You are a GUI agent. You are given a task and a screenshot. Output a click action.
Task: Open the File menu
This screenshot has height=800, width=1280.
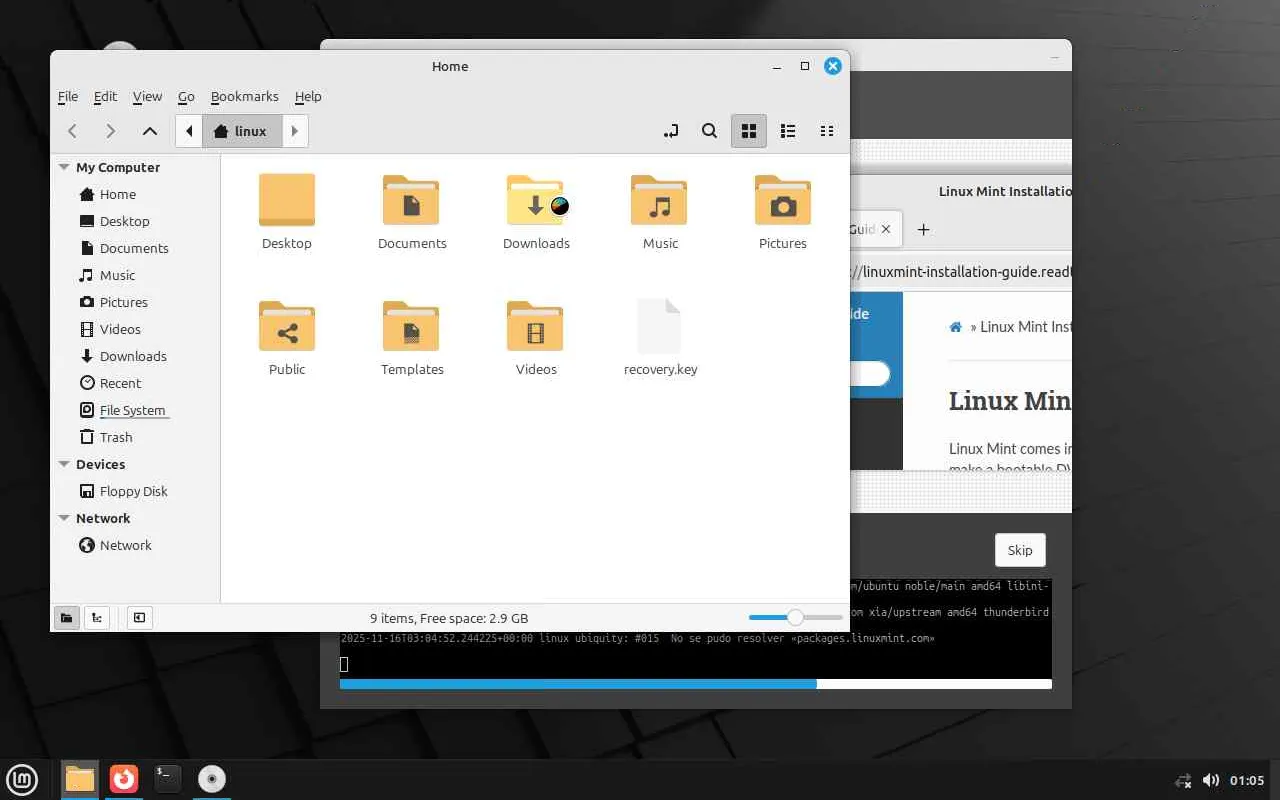tap(68, 96)
